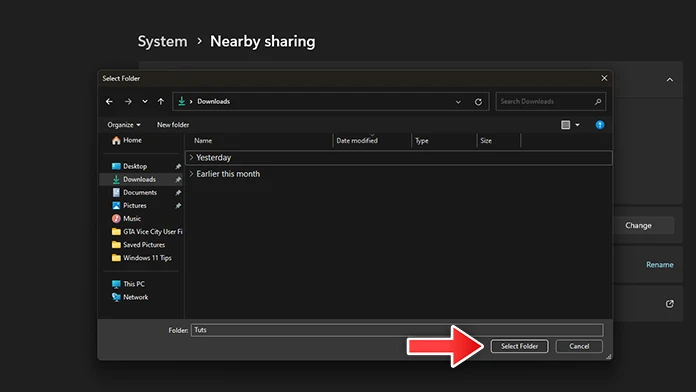
Task: Click the music note icon beside Music
Action: pos(116,218)
